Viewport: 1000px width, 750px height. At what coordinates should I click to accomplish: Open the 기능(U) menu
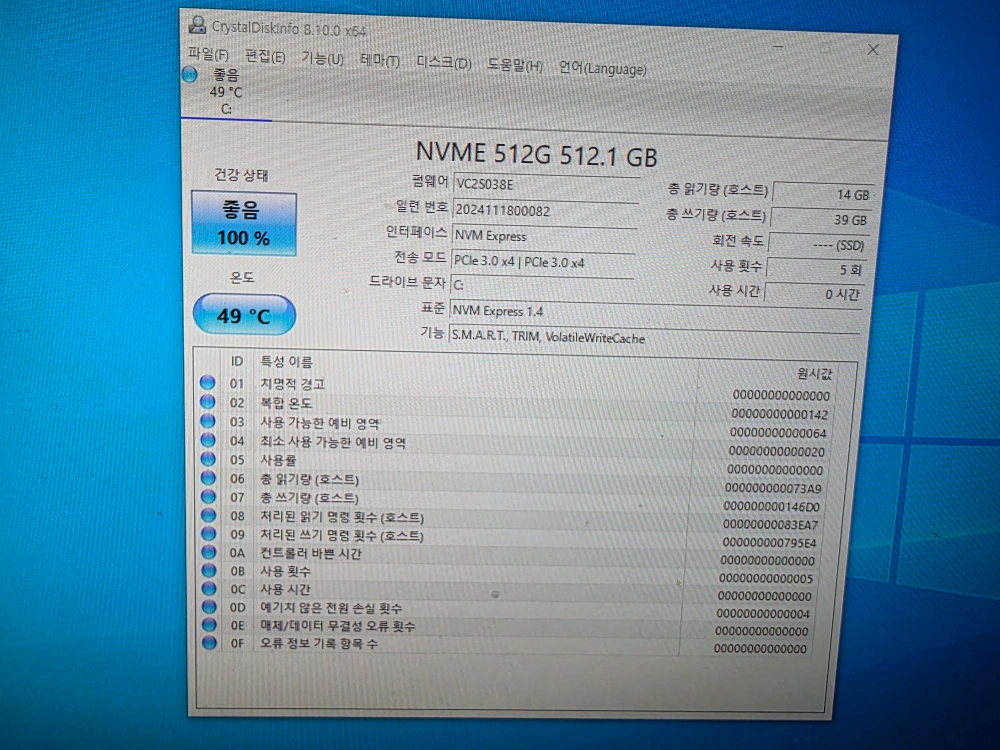tap(322, 59)
